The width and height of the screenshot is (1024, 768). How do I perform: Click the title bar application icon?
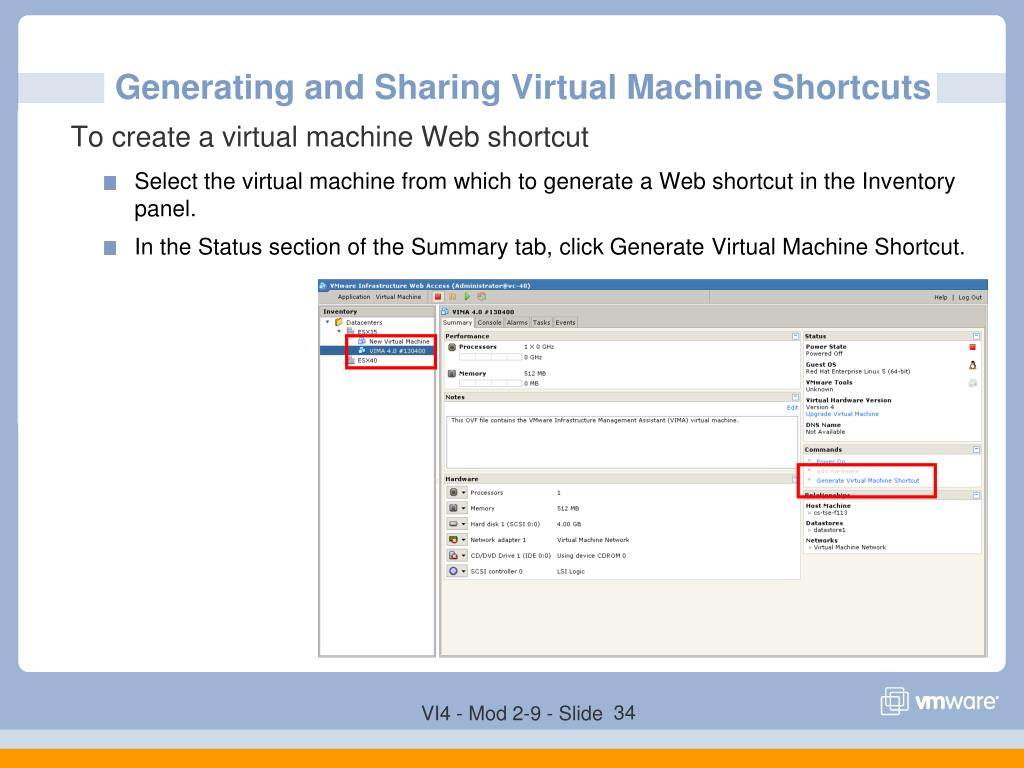pos(323,285)
